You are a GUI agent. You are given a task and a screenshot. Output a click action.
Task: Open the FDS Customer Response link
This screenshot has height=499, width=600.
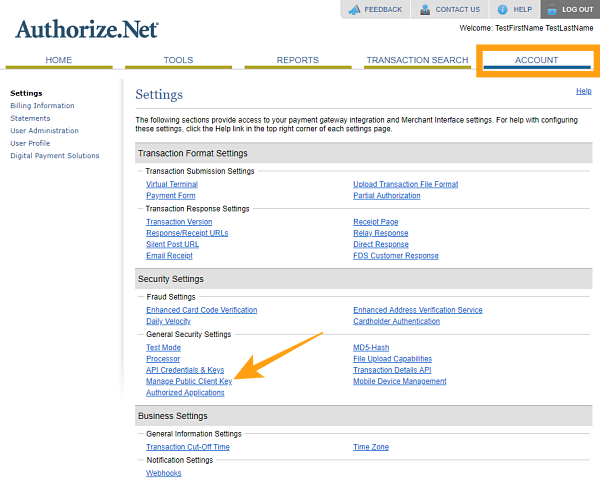tap(396, 256)
